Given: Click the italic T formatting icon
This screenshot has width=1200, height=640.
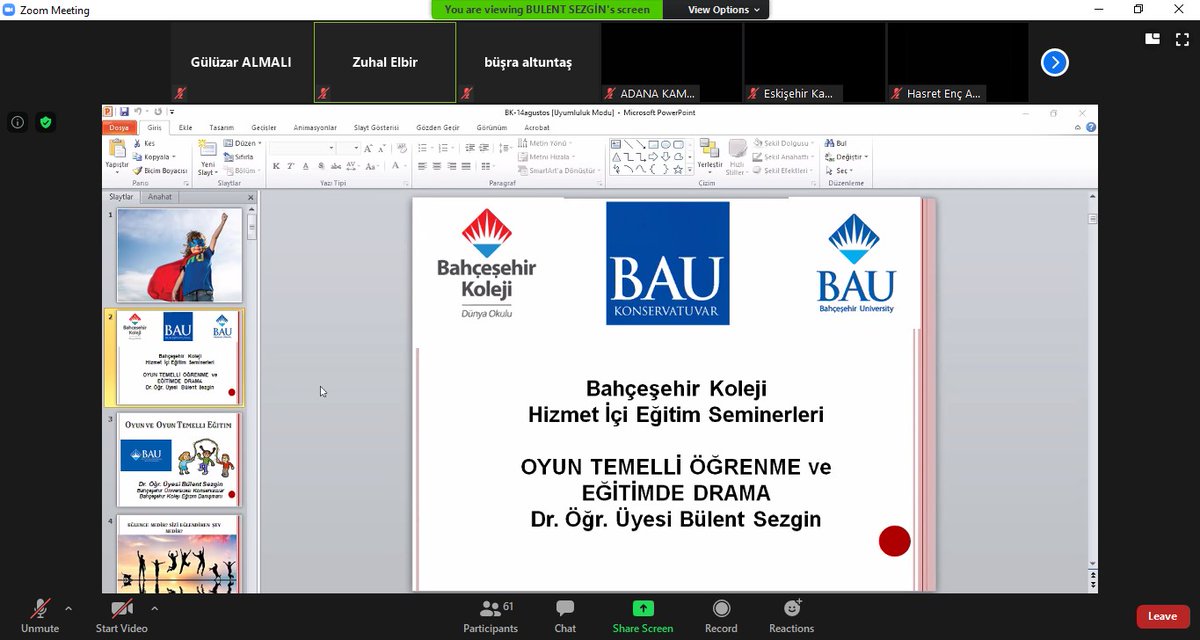Looking at the screenshot, I should pos(290,166).
